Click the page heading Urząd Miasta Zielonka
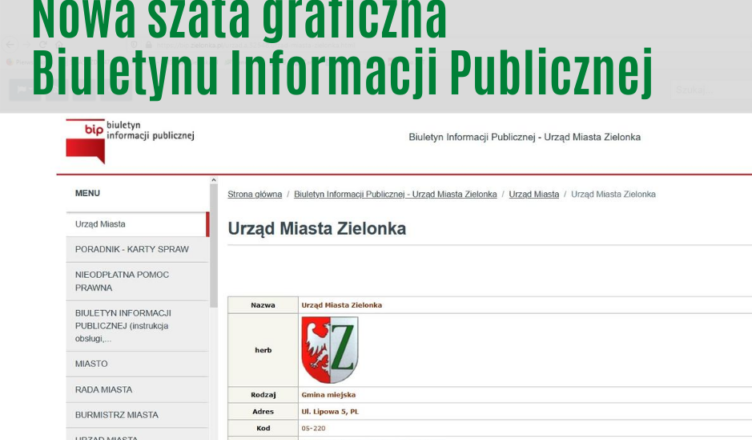This screenshot has height=440, width=752. coord(317,229)
